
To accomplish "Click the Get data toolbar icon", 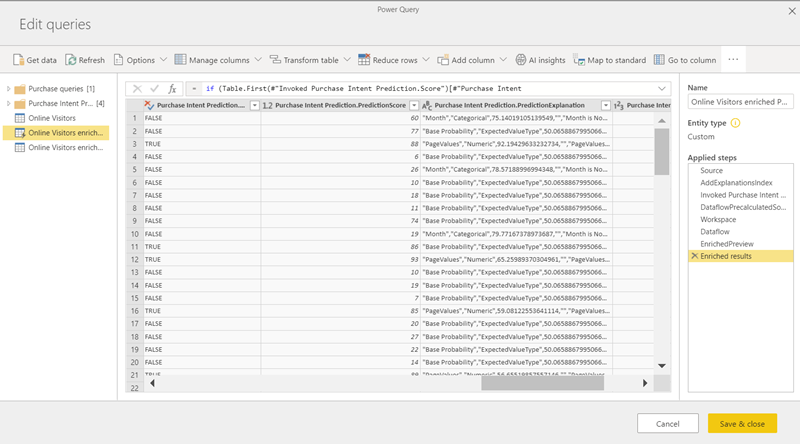I will (x=19, y=60).
